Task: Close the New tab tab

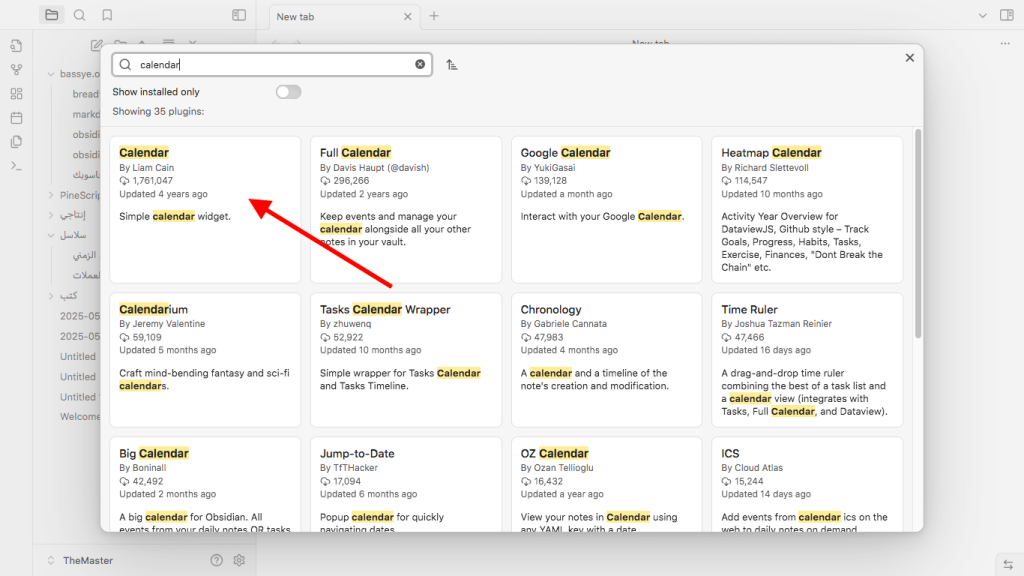Action: [408, 16]
